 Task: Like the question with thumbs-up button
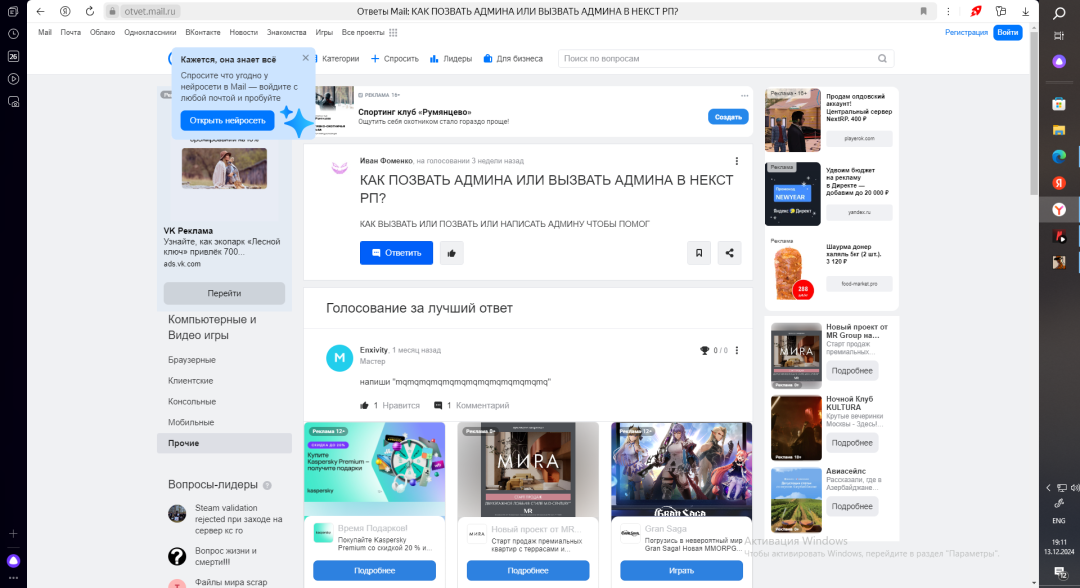click(x=452, y=253)
